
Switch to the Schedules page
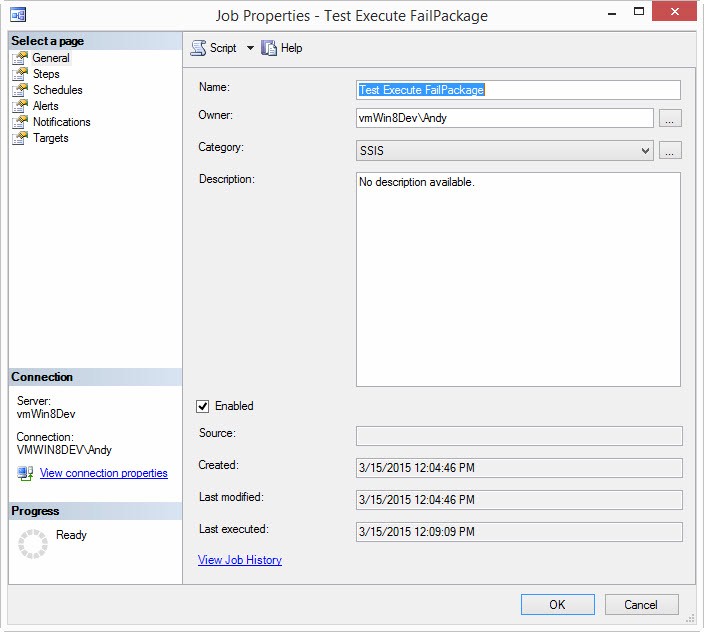pyautogui.click(x=57, y=90)
